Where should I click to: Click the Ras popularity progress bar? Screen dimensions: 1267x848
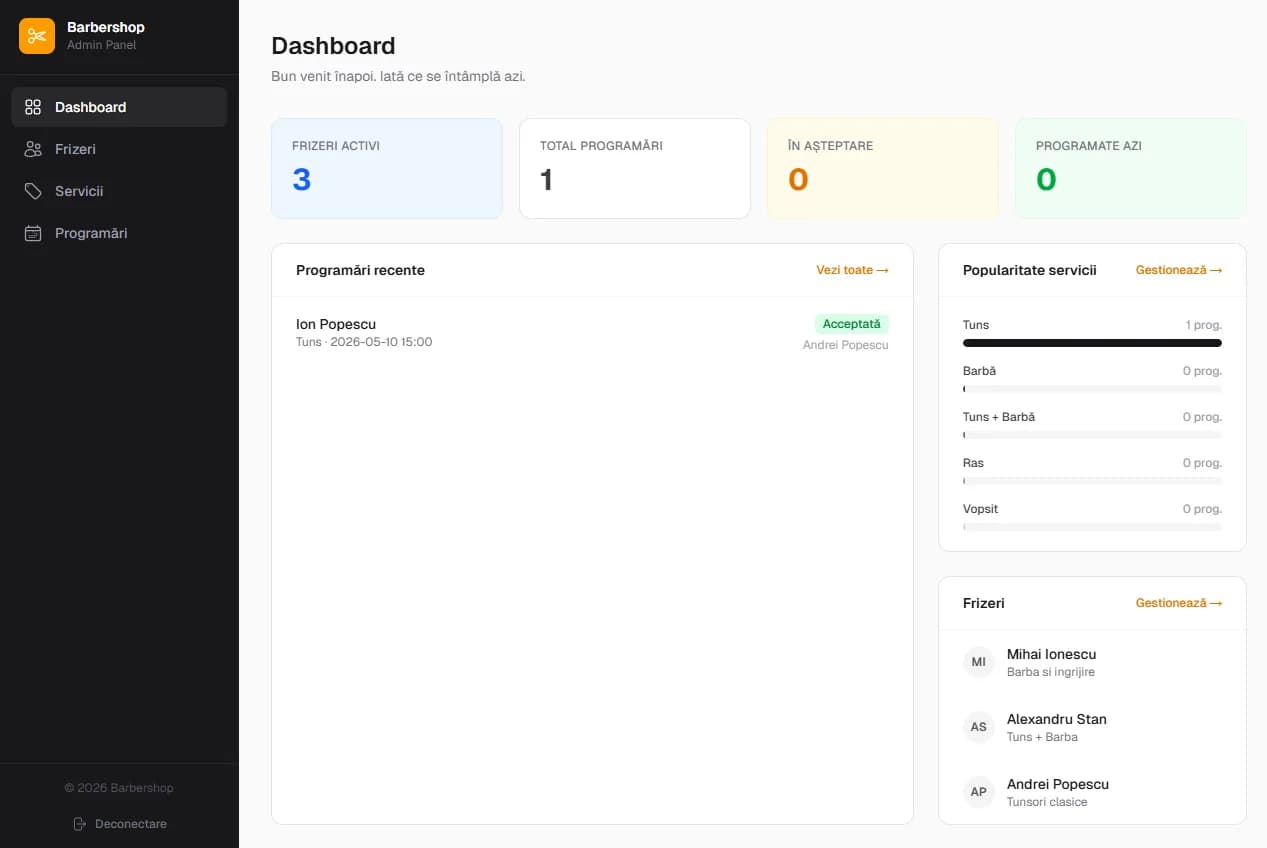coord(1092,481)
